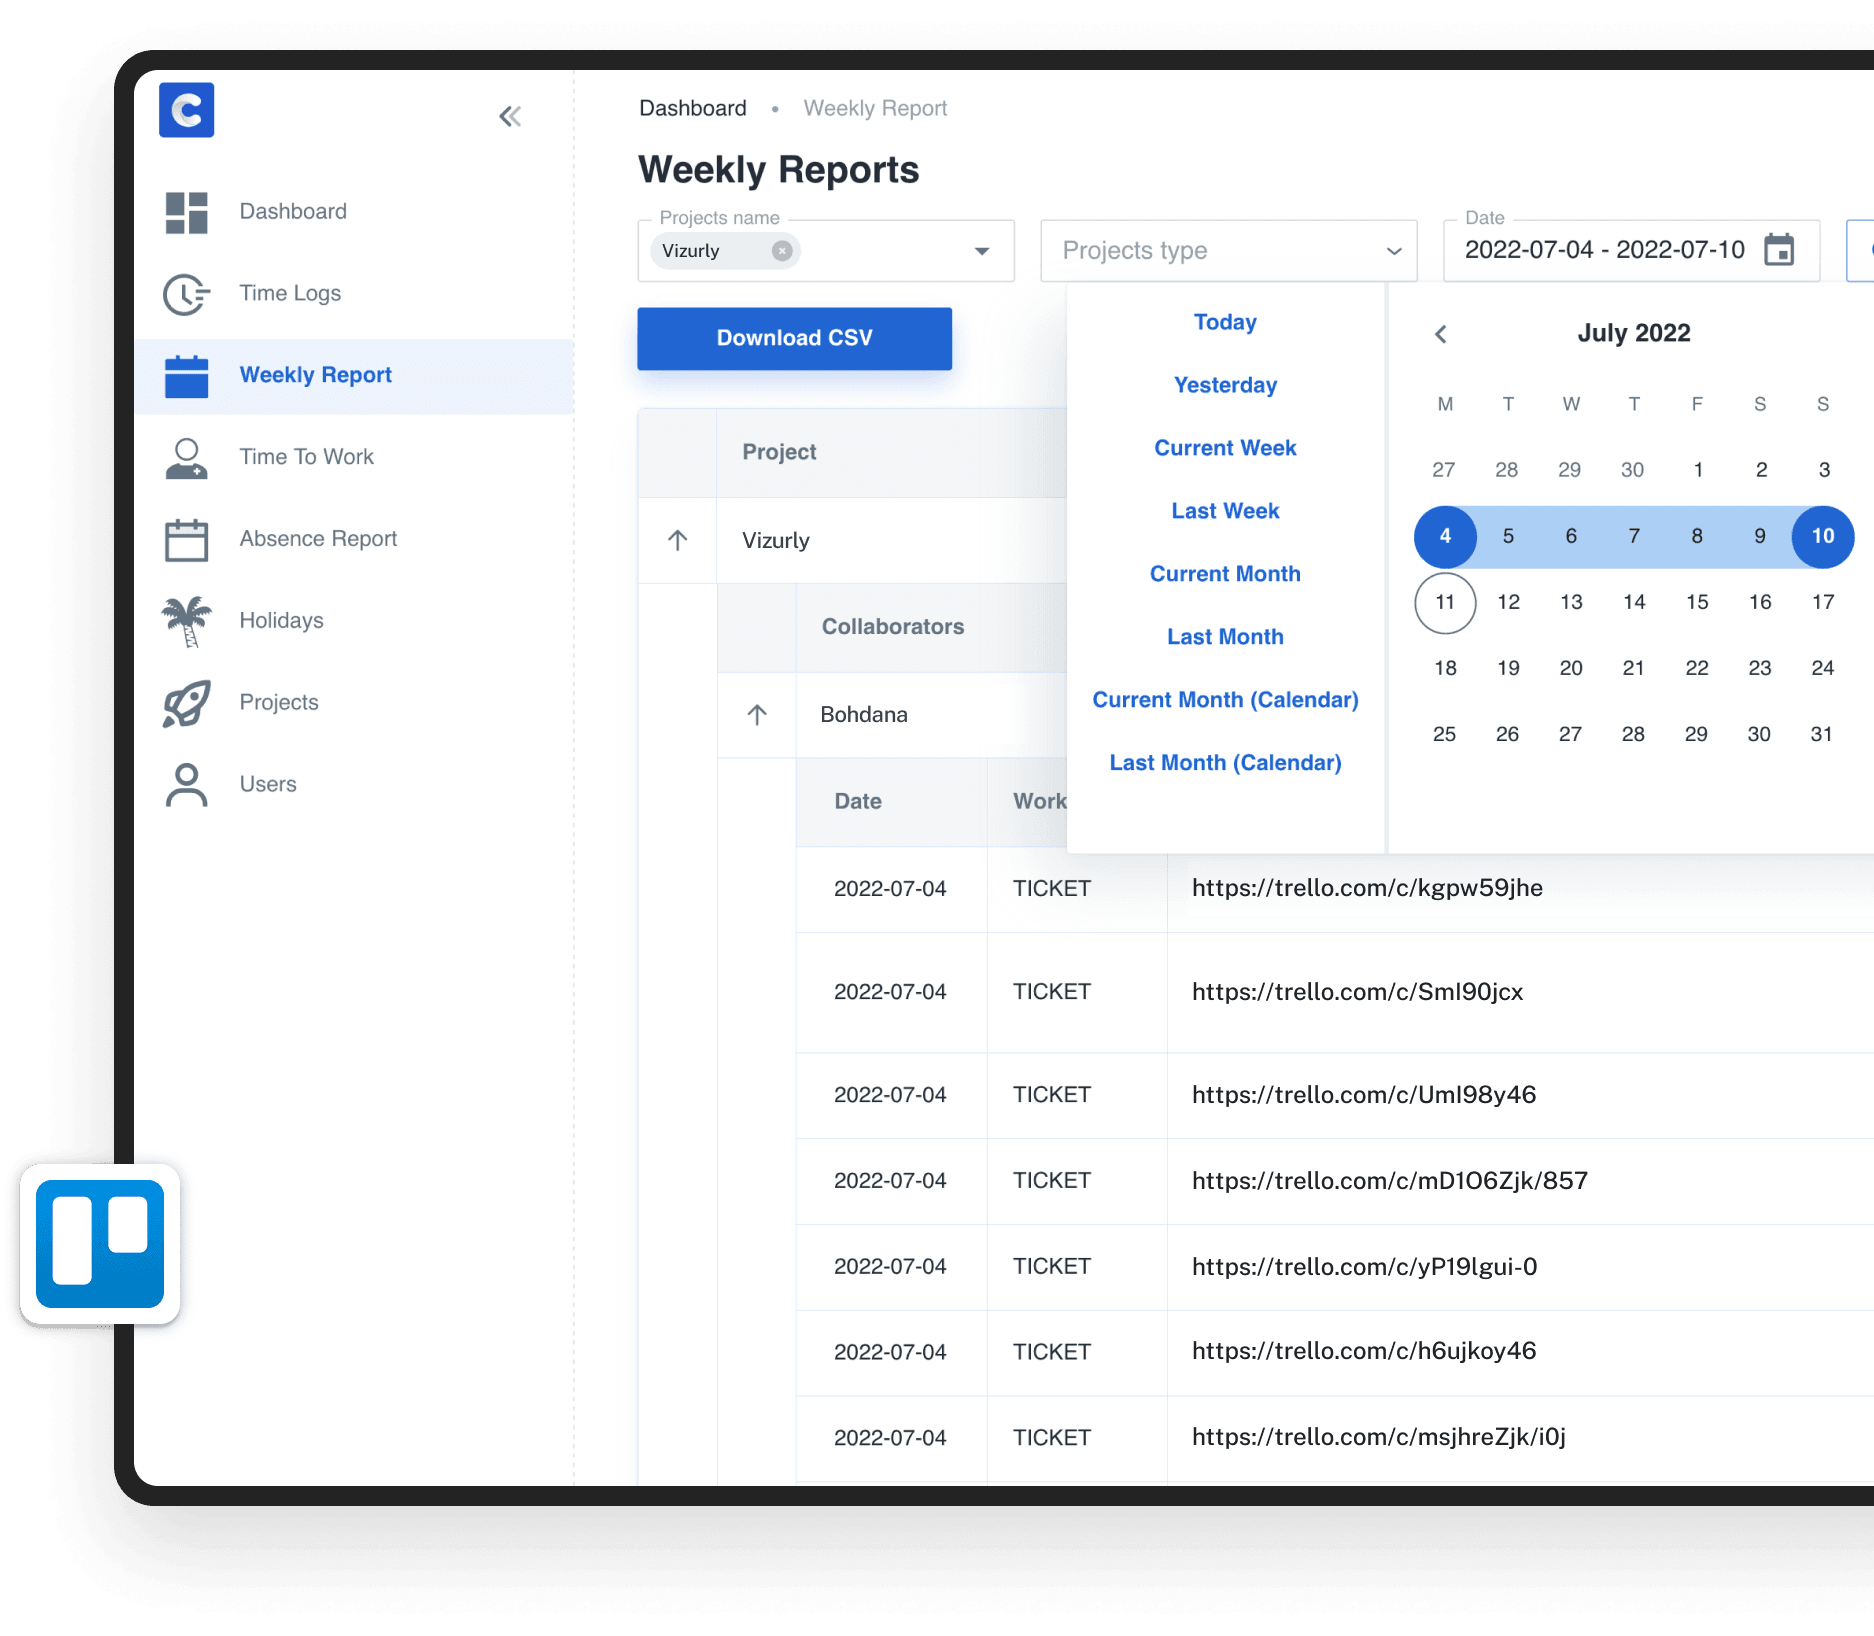Open link trello.com/c/msjhreZjk/i0j
1874x1636 pixels.
click(x=1379, y=1438)
